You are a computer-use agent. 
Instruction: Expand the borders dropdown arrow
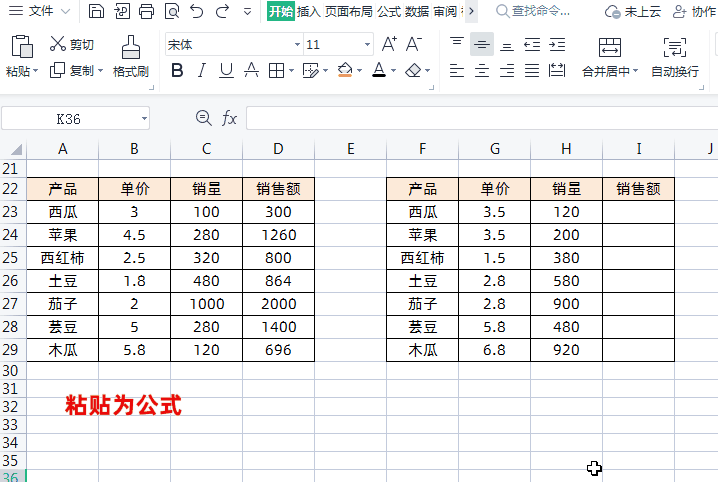(291, 71)
